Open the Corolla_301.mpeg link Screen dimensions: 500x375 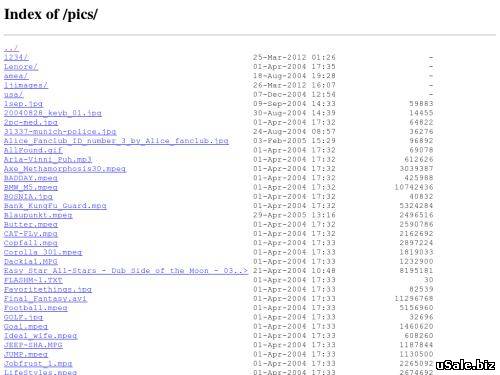(x=43, y=253)
